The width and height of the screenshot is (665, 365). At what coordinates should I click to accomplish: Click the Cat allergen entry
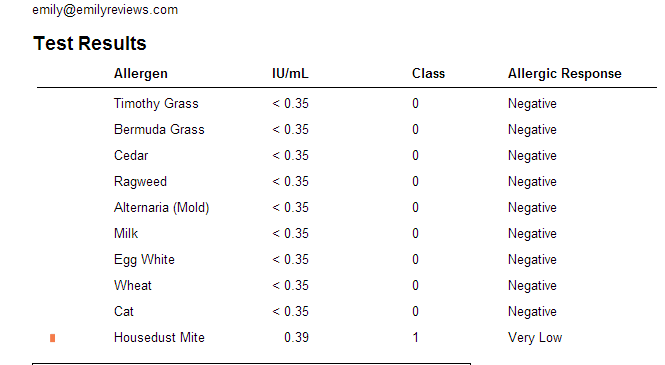click(123, 312)
